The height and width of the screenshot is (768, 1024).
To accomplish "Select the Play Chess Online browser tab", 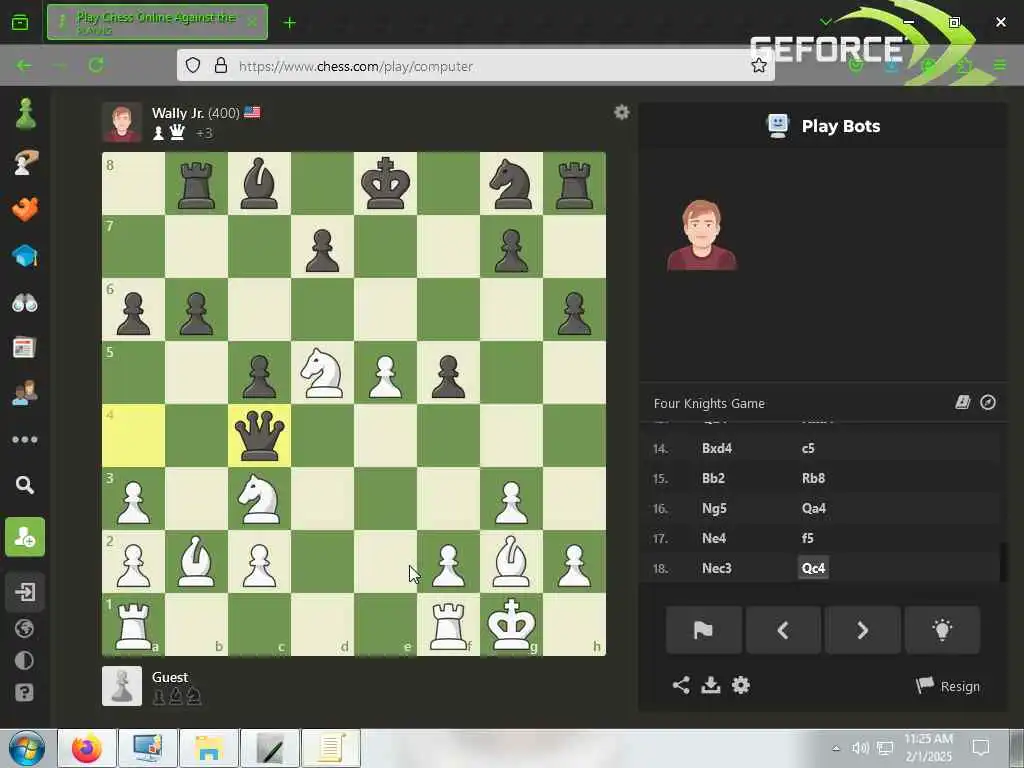I will pos(157,22).
